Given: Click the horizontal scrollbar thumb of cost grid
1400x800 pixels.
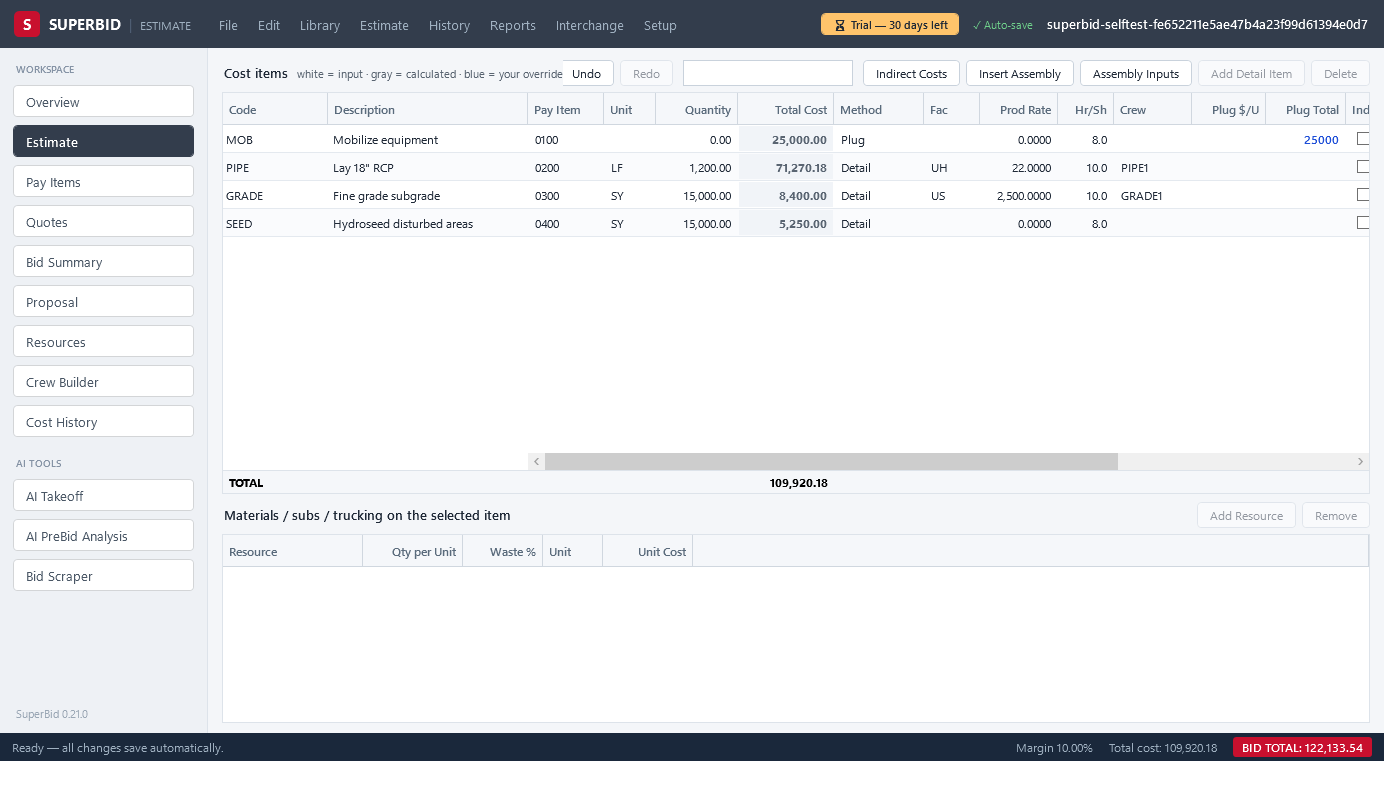Looking at the screenshot, I should click(x=831, y=462).
